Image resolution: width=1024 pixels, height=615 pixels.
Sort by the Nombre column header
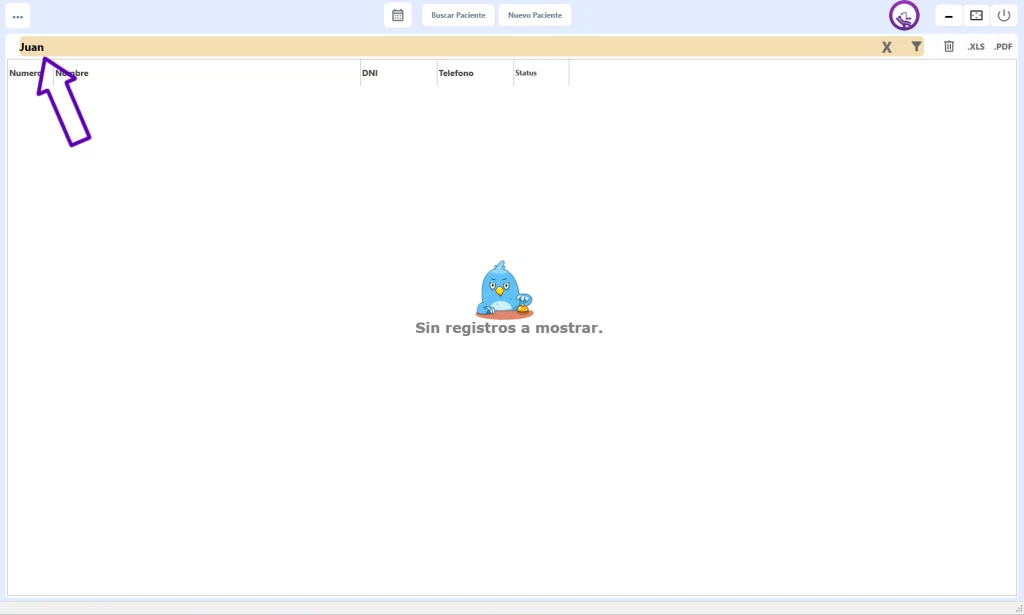click(x=75, y=73)
